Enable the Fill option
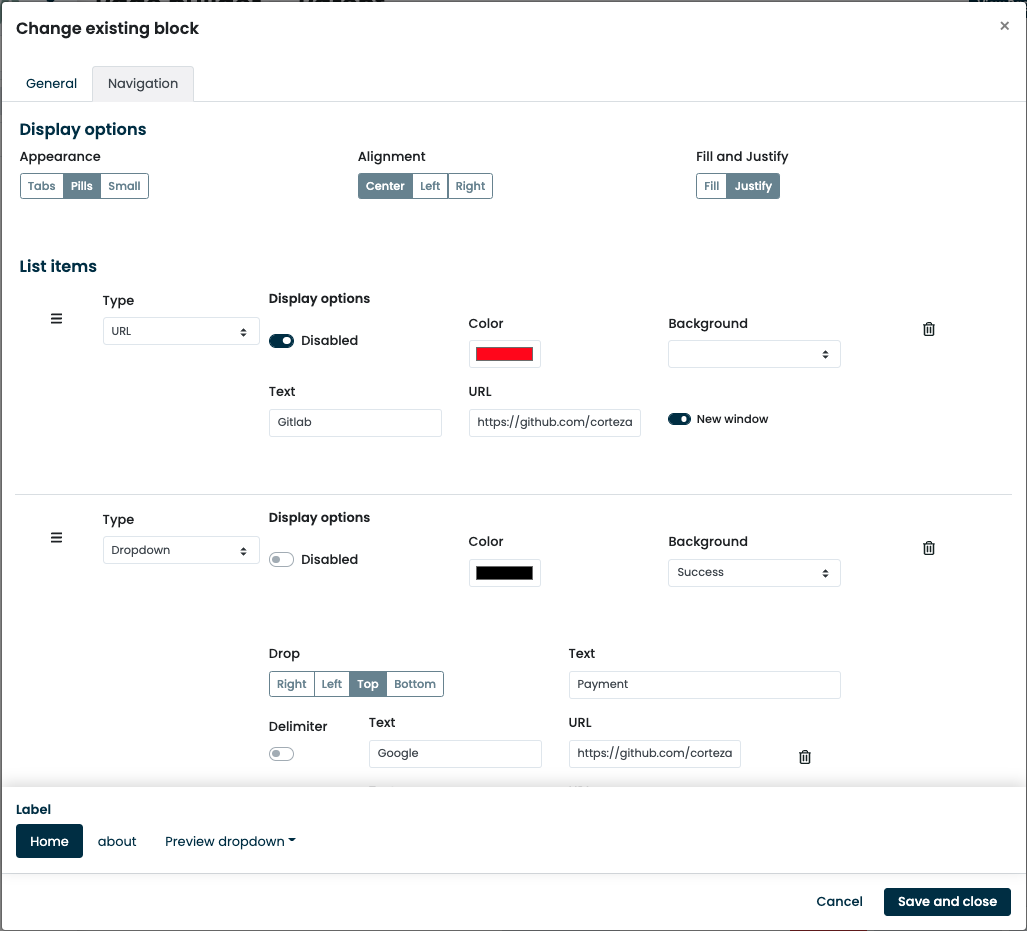Viewport: 1027px width, 931px height. (711, 186)
